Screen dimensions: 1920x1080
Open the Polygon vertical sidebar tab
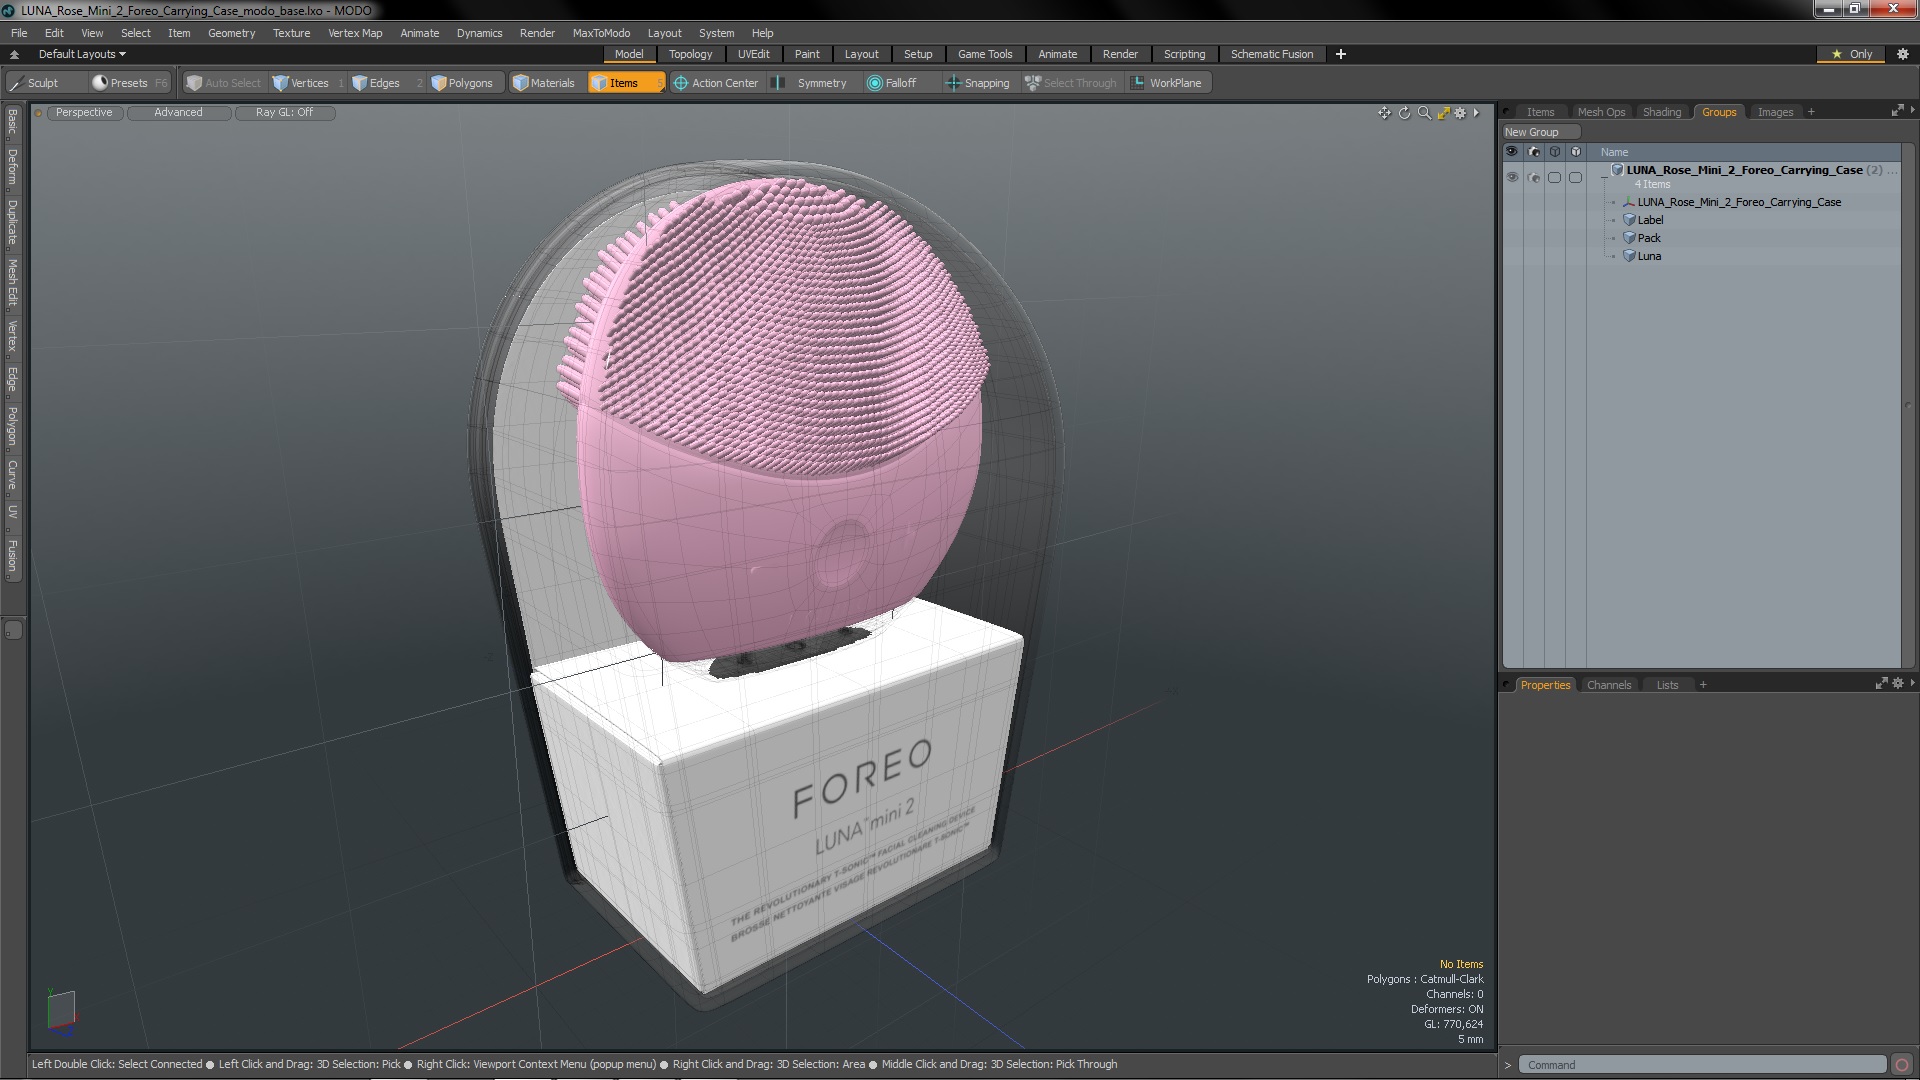(12, 426)
